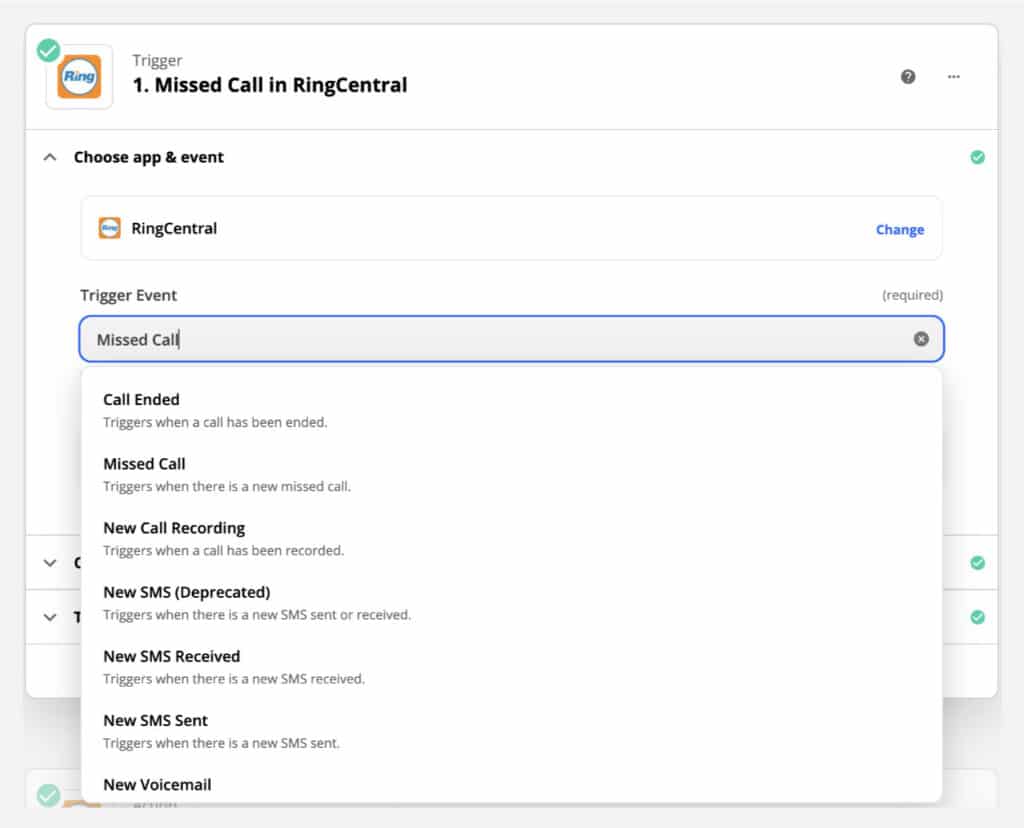Click the green checkmark icon on the bottom step

(48, 795)
